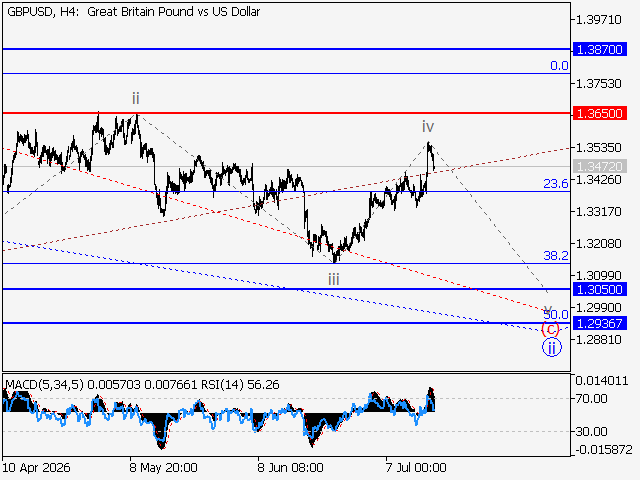The width and height of the screenshot is (640, 480).
Task: Select the 50.0 Fibonacci level label
Action: pyautogui.click(x=556, y=315)
